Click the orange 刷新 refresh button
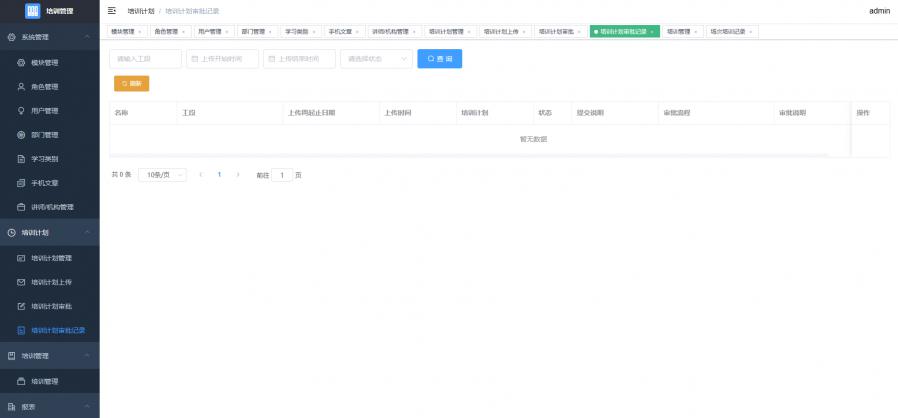898x418 pixels. point(132,83)
